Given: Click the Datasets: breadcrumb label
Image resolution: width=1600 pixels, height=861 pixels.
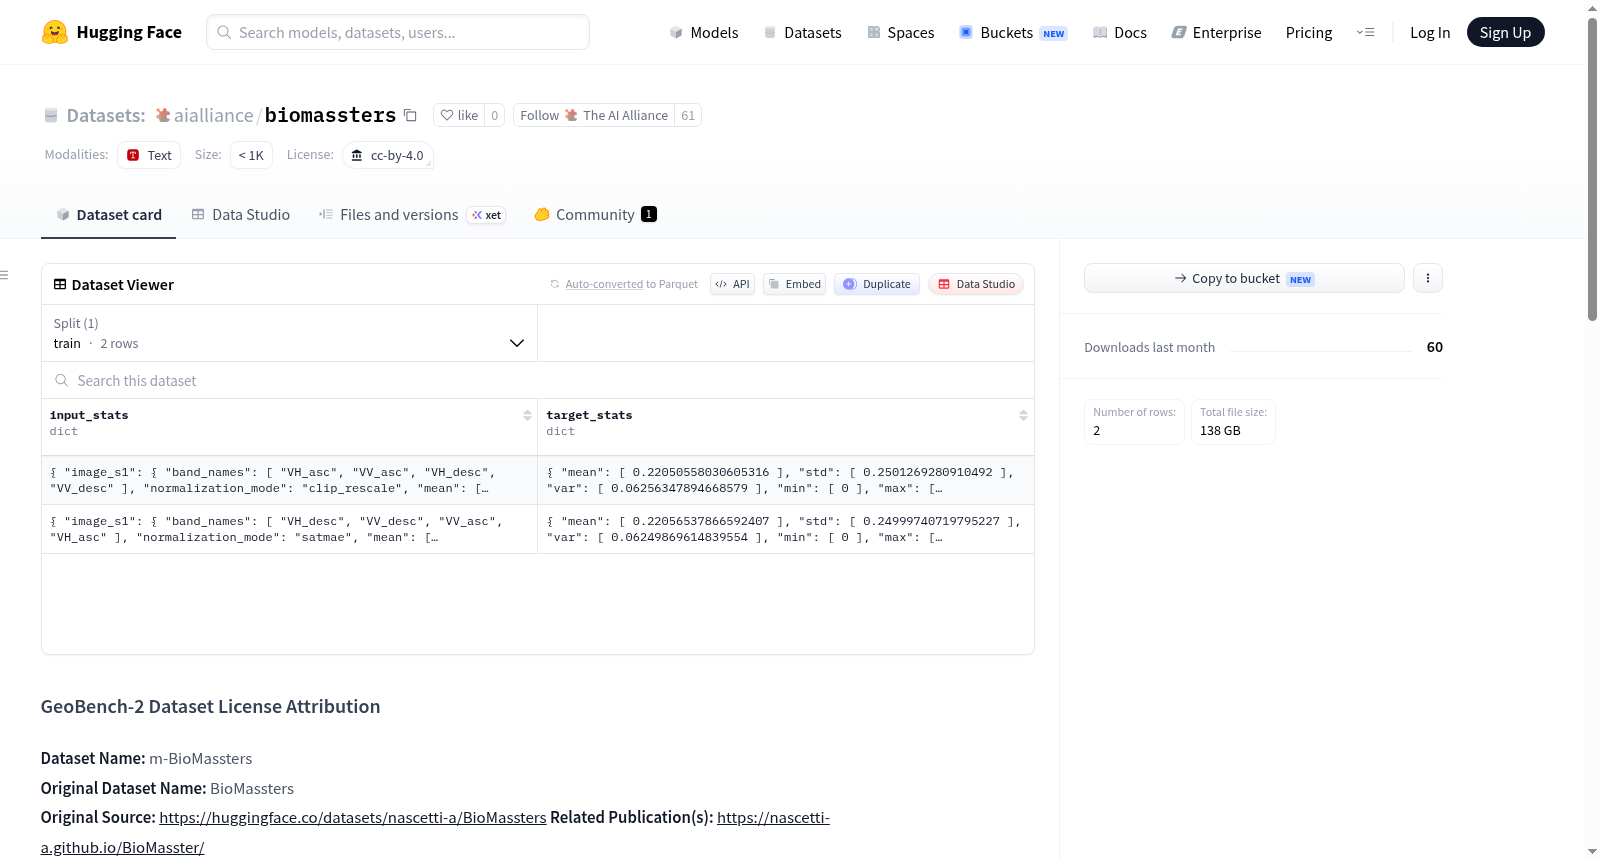Looking at the screenshot, I should (105, 115).
